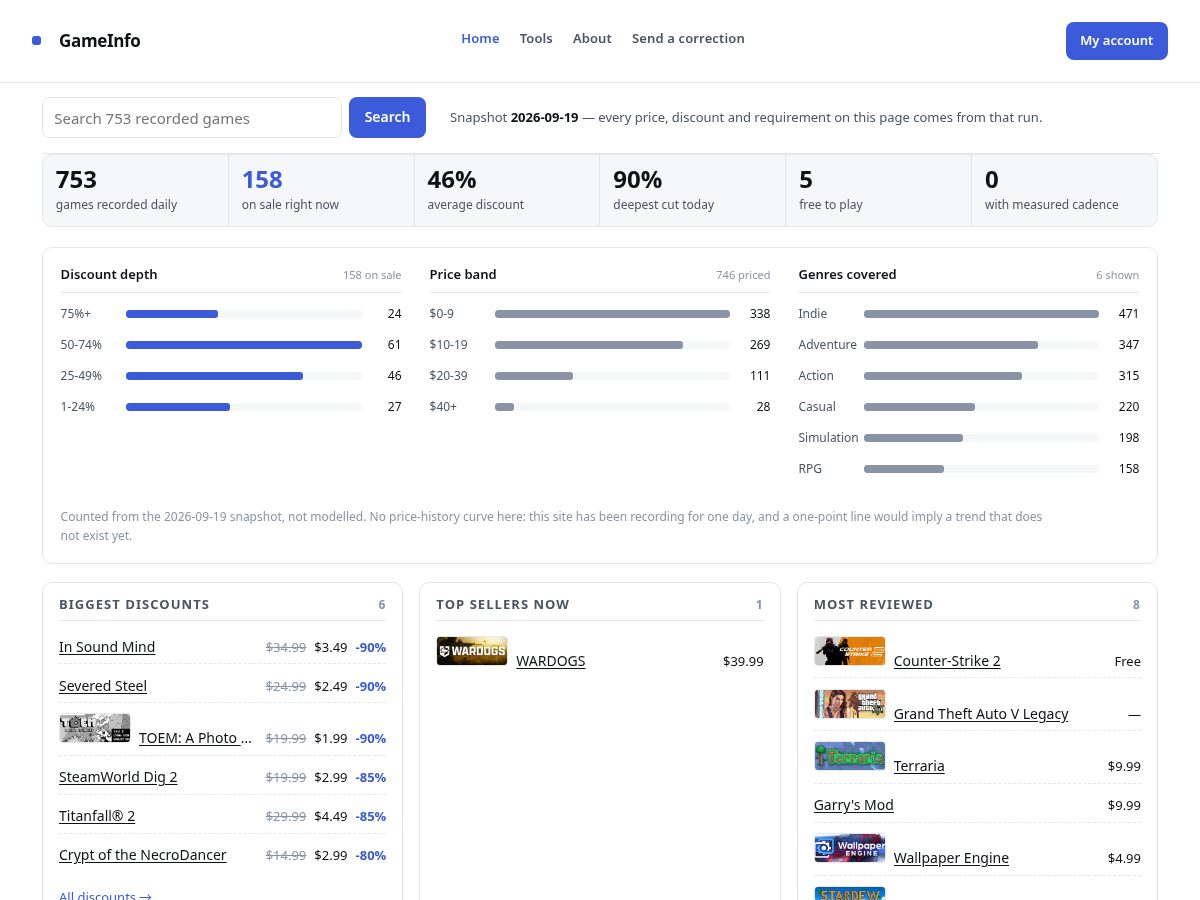1200x900 pixels.
Task: Click the GameInfo logo square
Action: click(x=37, y=41)
